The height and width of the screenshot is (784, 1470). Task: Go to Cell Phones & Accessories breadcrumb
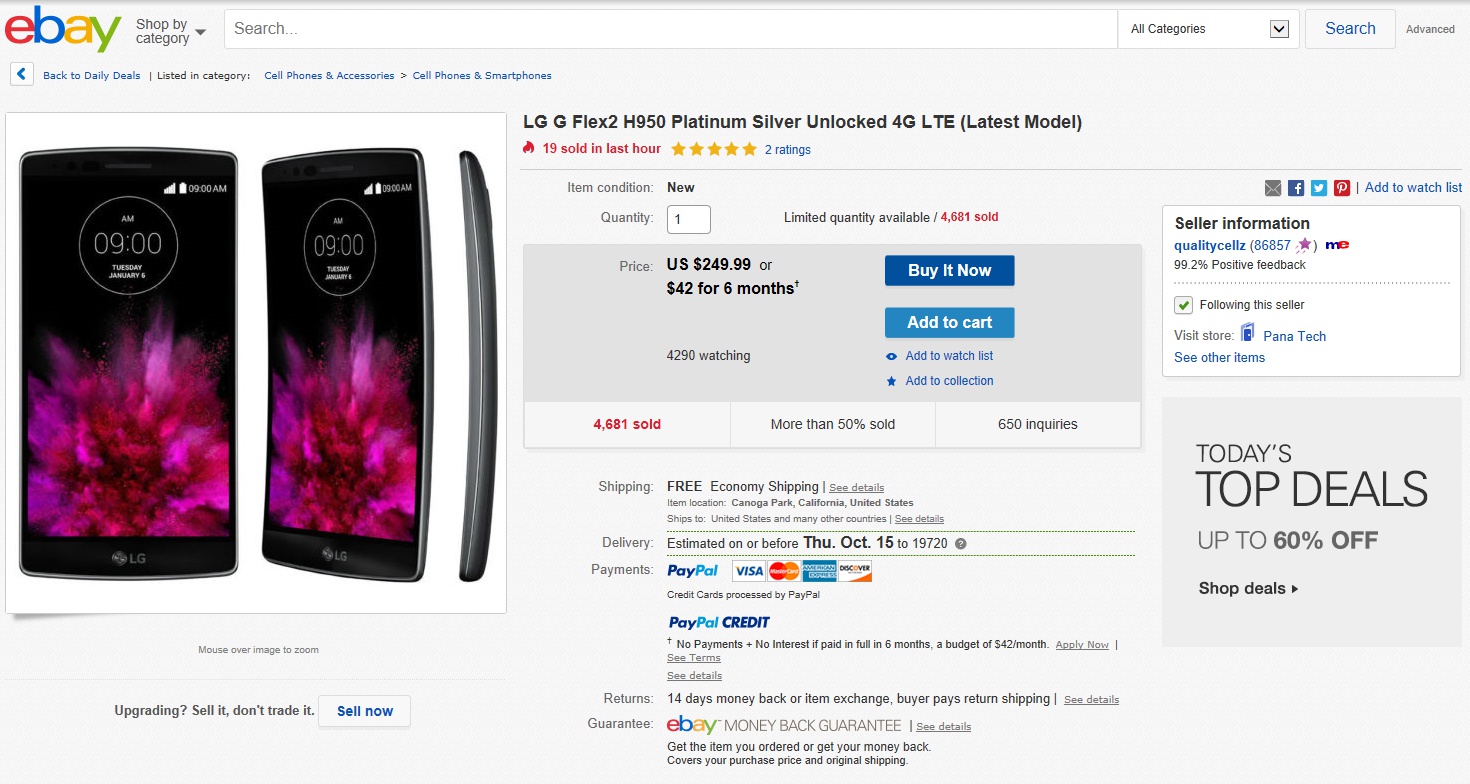pos(329,76)
